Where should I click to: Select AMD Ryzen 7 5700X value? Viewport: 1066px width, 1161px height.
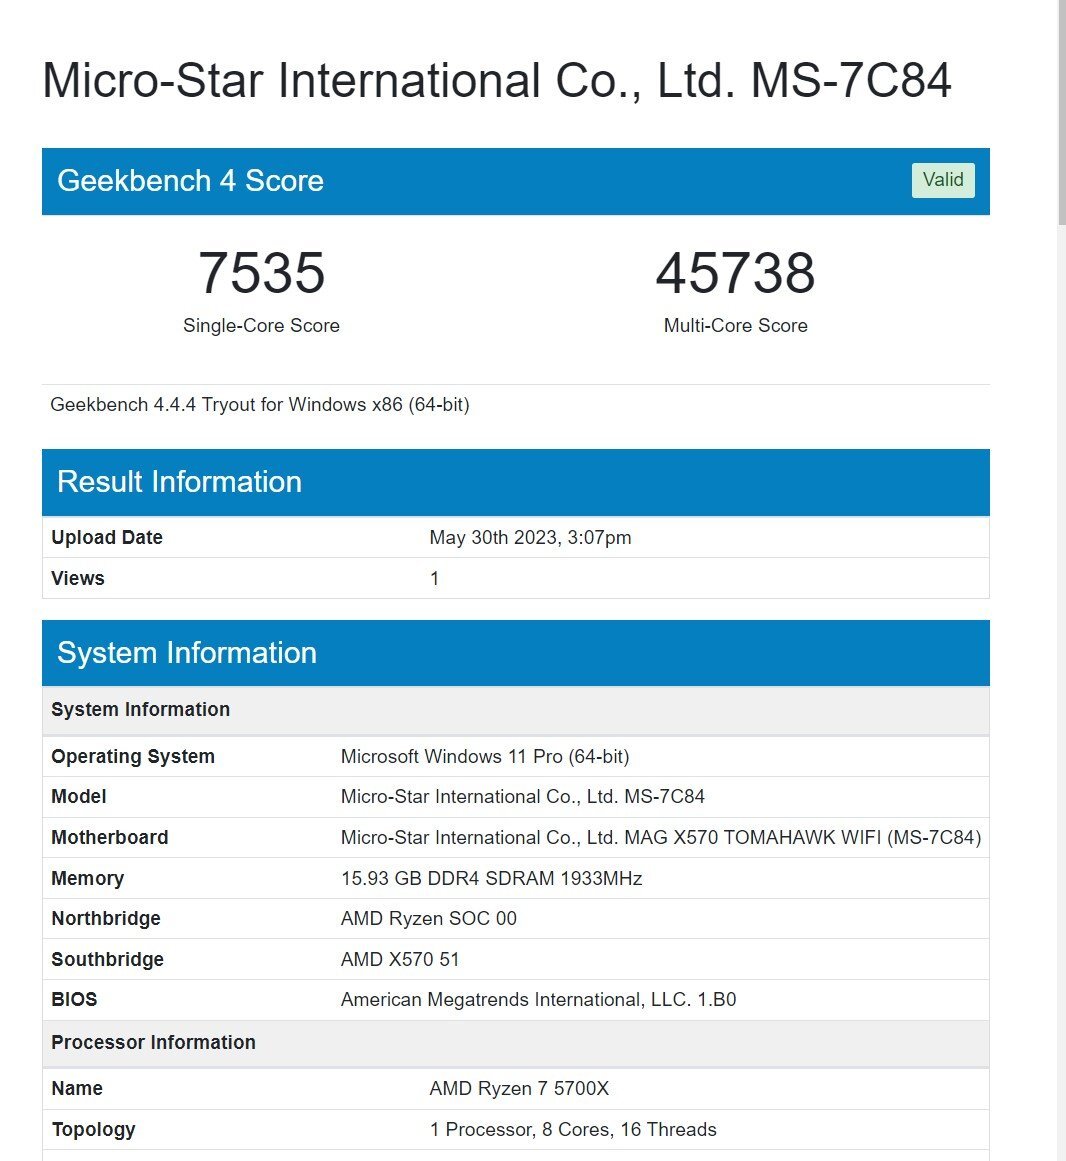click(519, 1088)
